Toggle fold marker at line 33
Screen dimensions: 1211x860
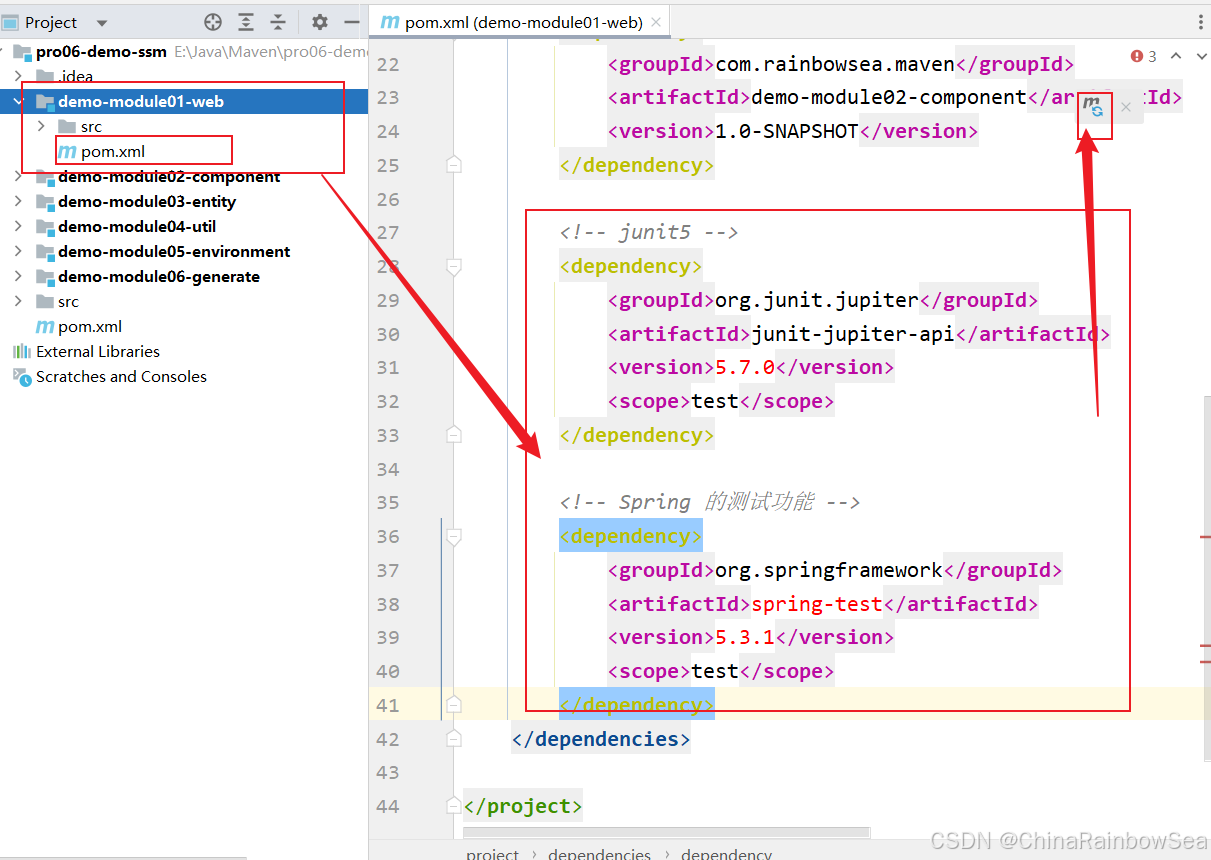[x=454, y=435]
